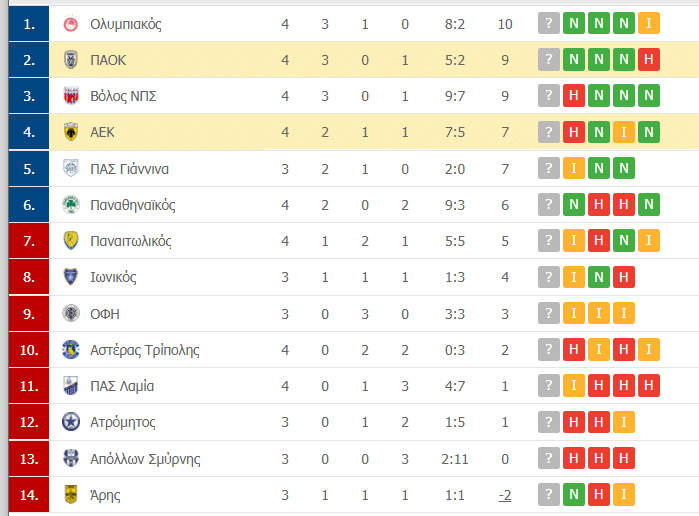Viewport: 699px width, 516px height.
Task: Click the Παναθηναϊκός green clover logo
Action: 70,205
